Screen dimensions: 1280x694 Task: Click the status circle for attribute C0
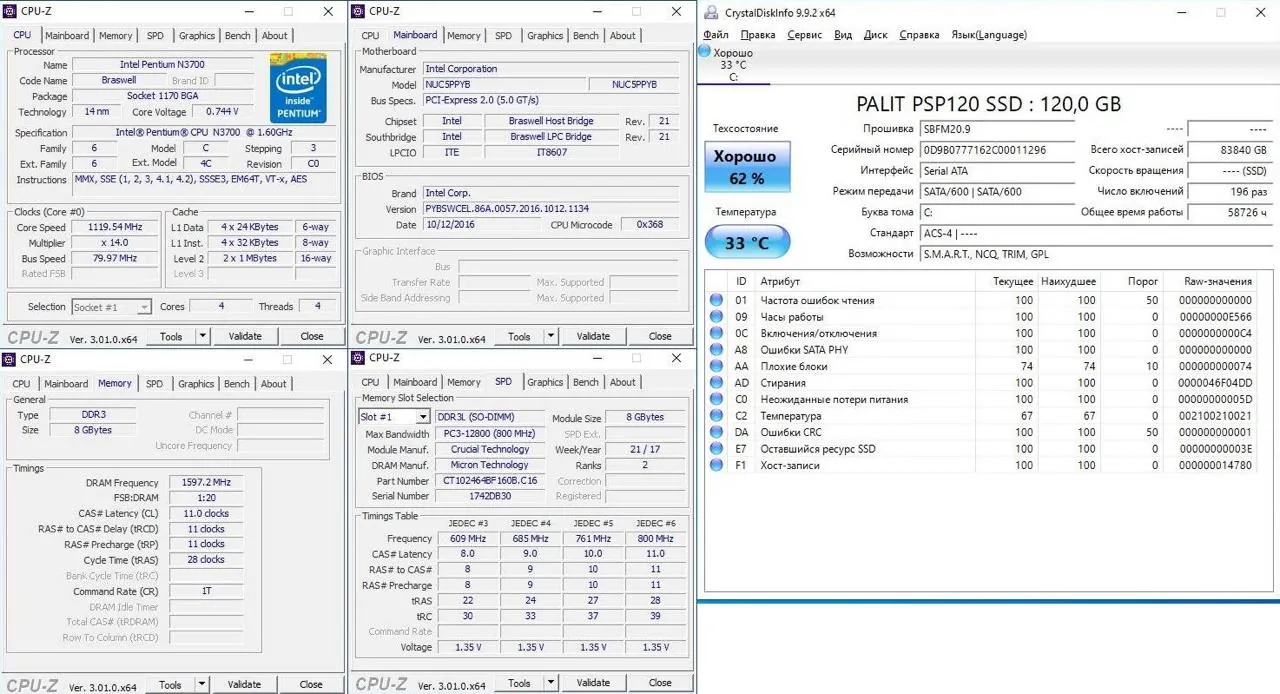point(716,399)
